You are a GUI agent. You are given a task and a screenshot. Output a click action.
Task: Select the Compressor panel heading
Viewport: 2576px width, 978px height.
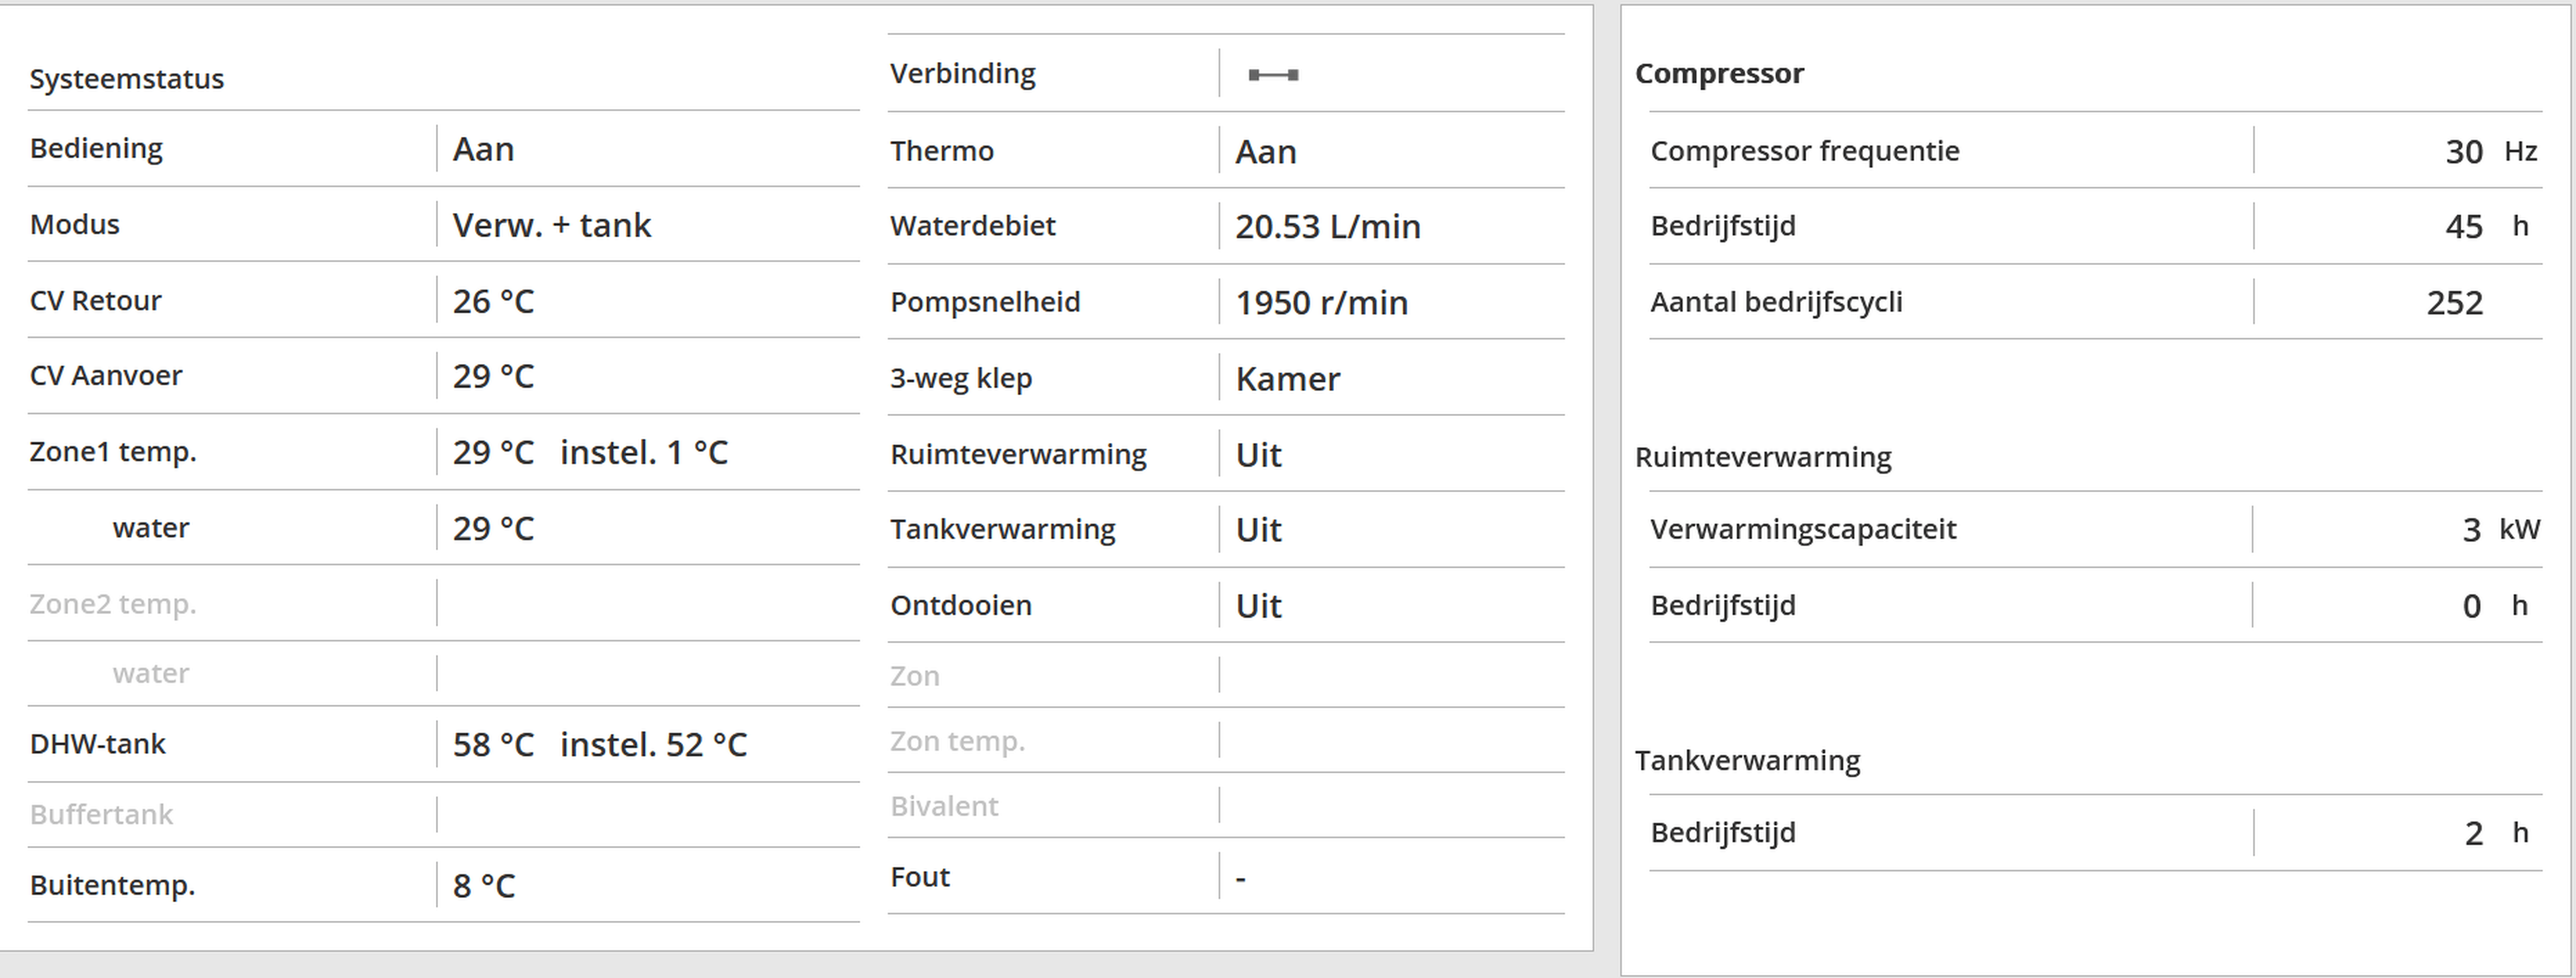point(1719,73)
